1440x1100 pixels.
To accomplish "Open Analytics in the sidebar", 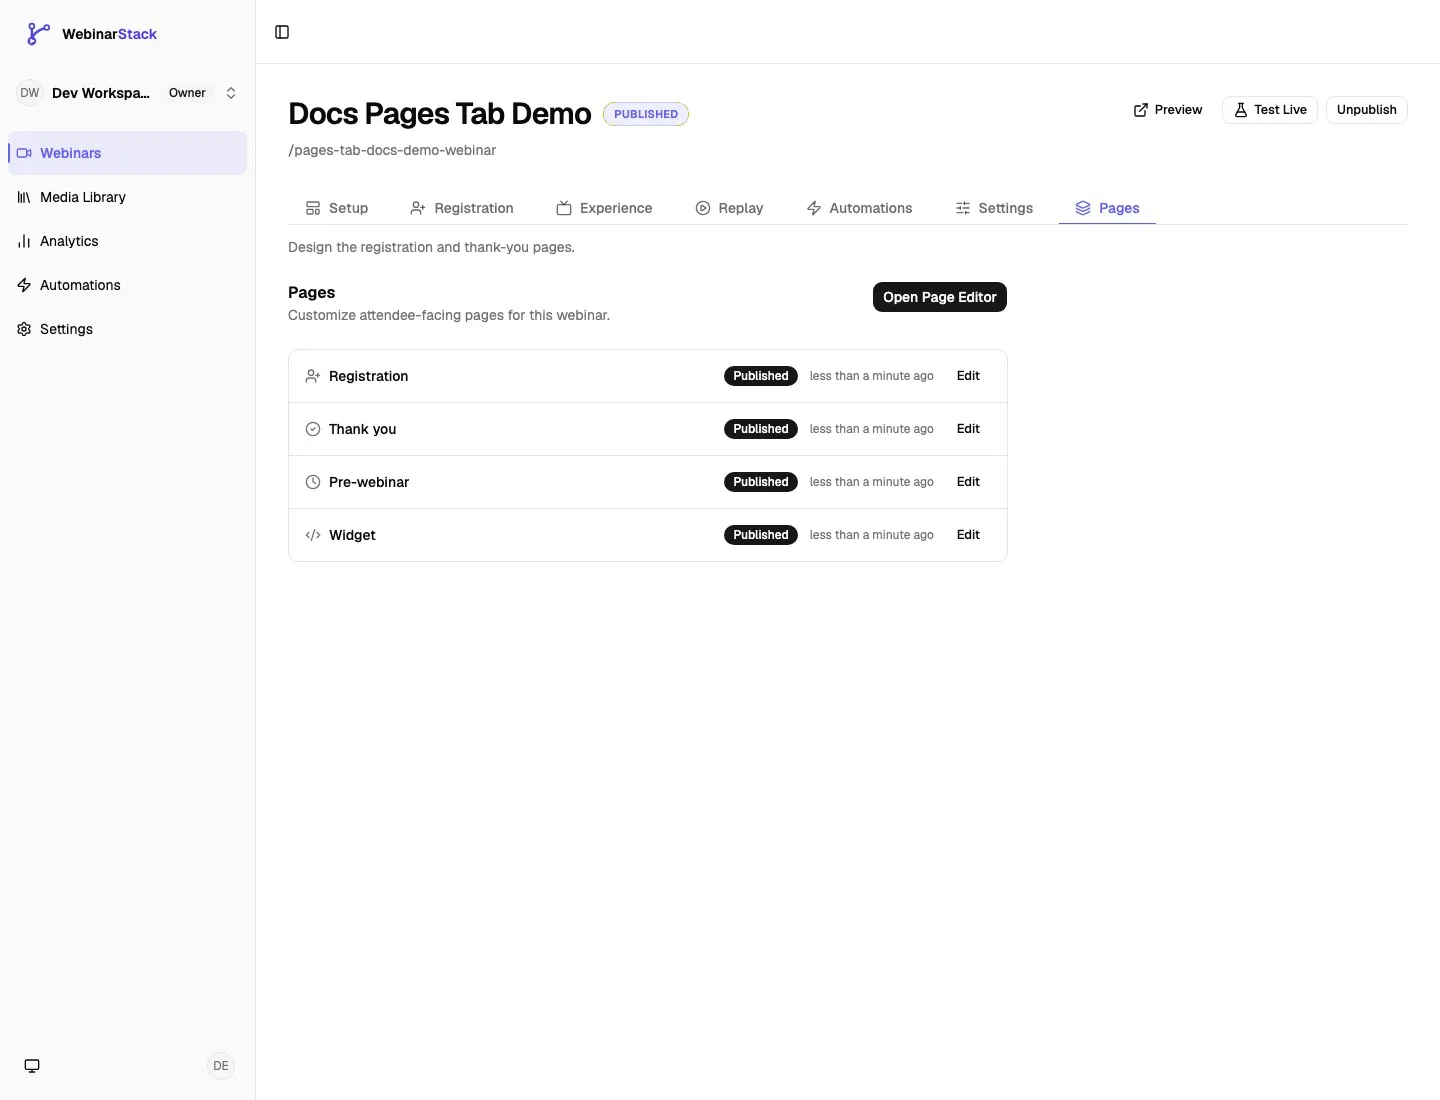I will click(x=127, y=241).
